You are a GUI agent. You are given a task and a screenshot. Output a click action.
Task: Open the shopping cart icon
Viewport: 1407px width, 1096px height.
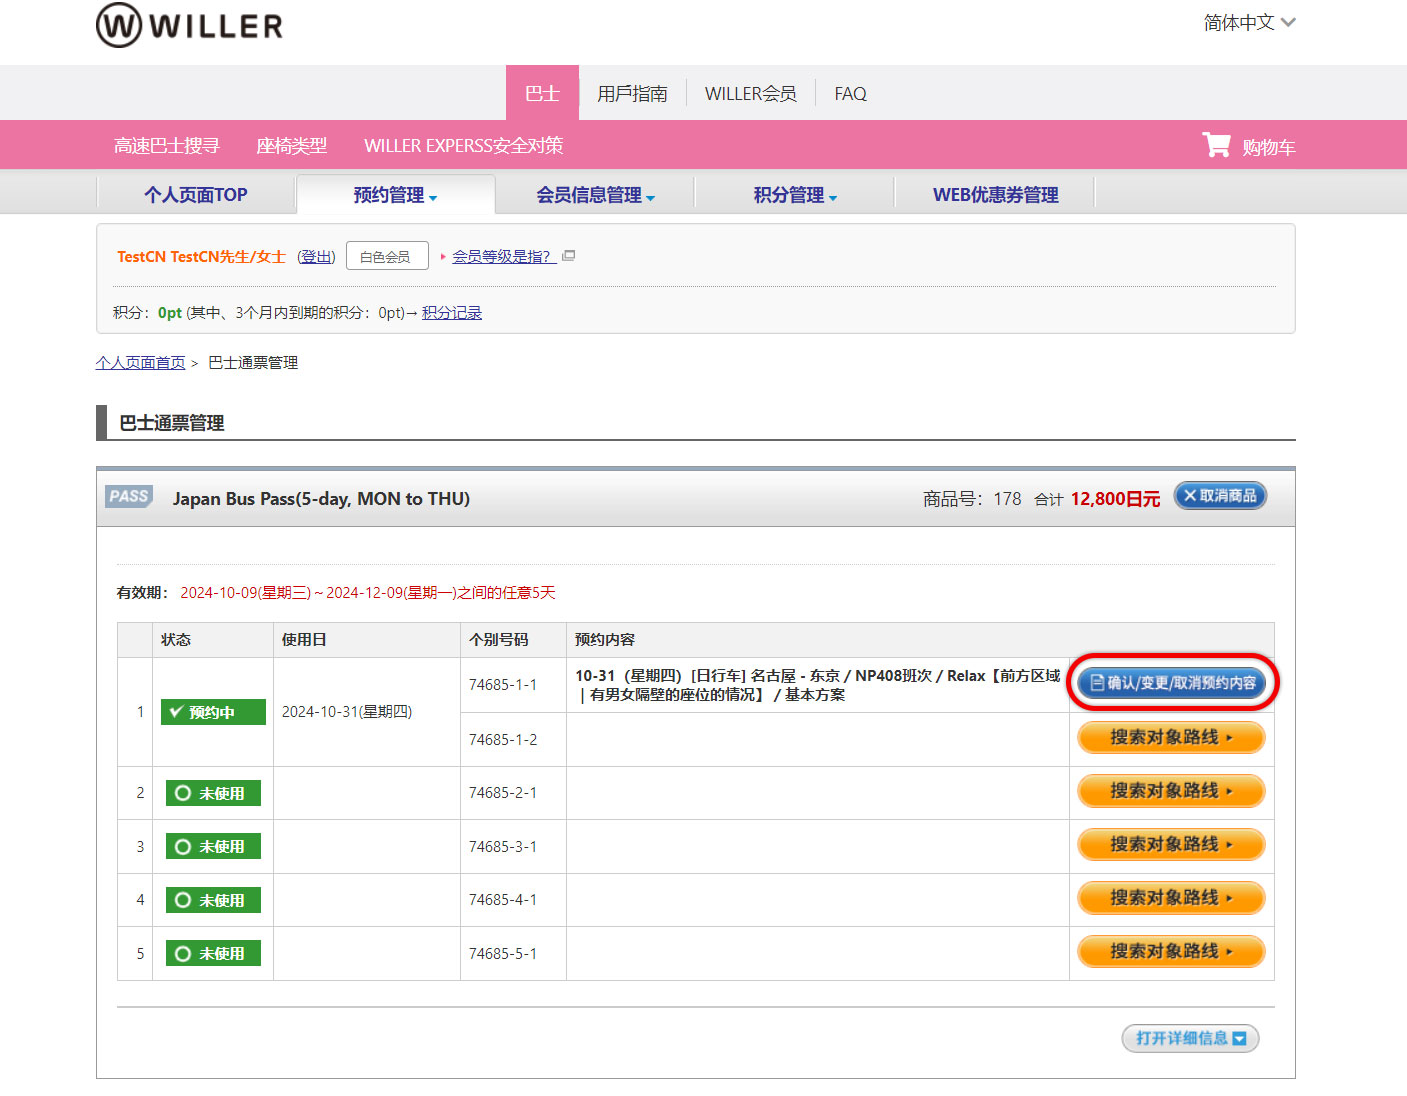1216,145
